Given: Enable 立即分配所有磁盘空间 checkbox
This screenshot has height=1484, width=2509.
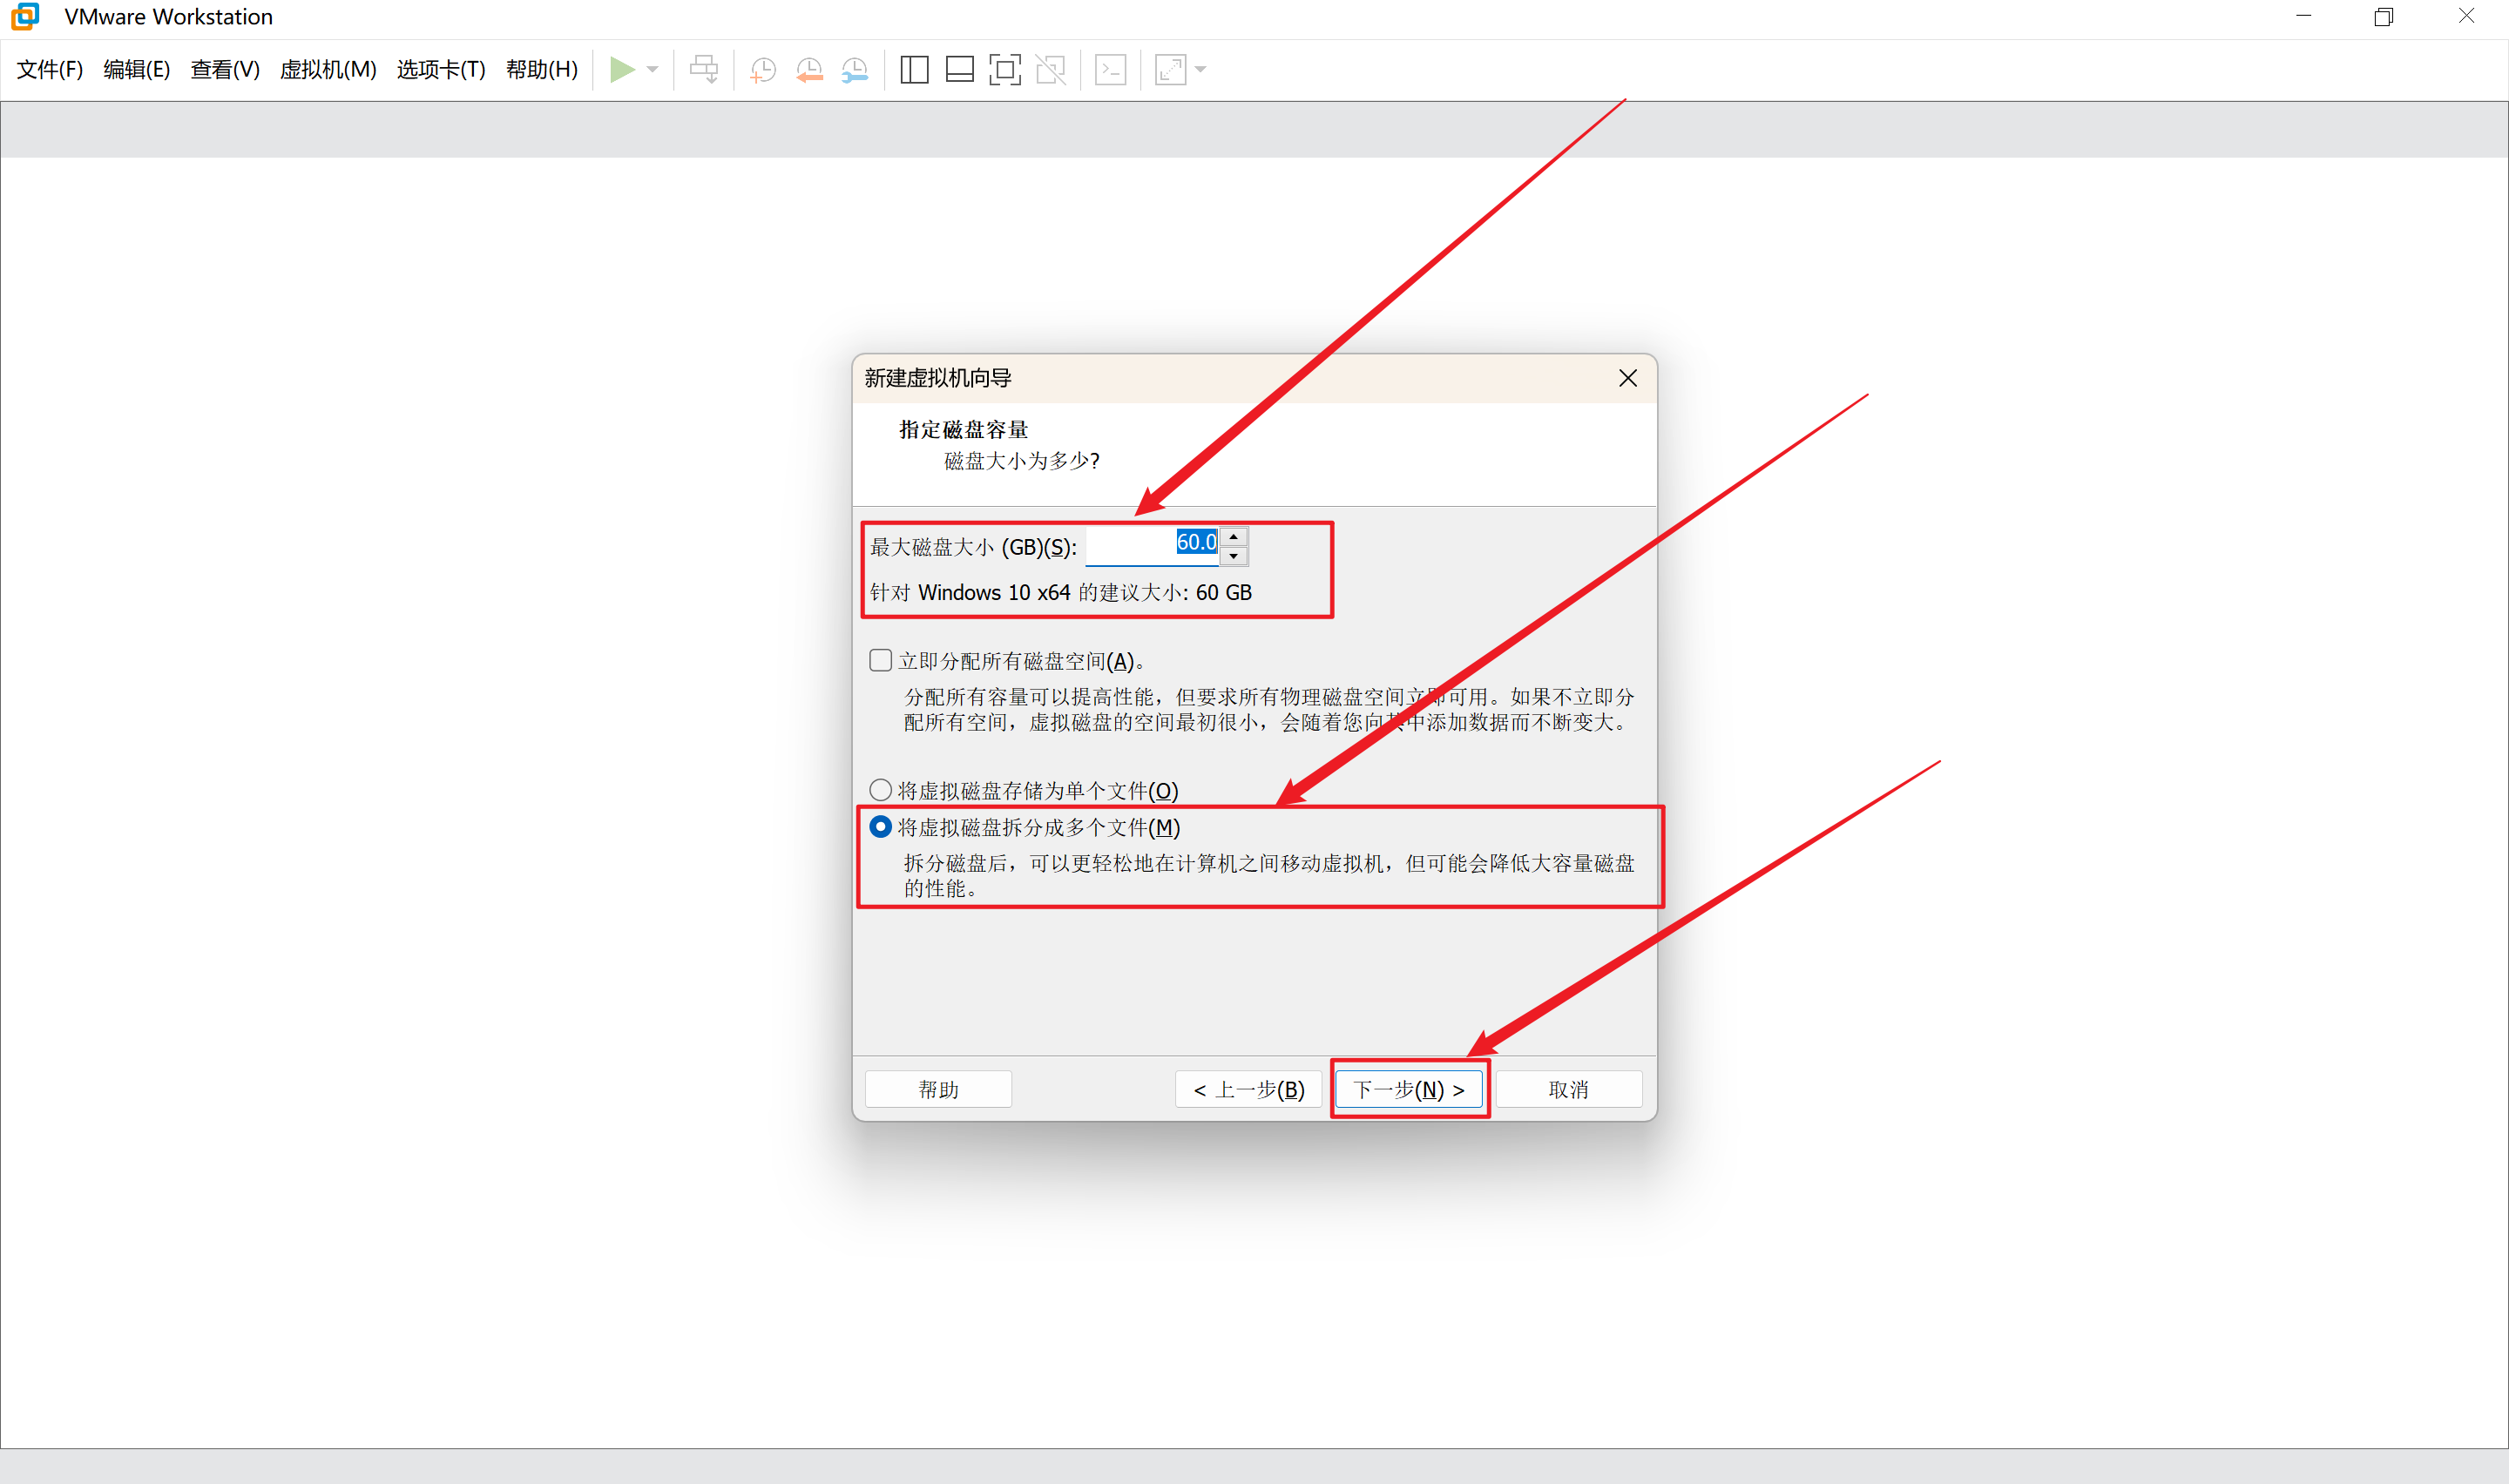Looking at the screenshot, I should click(x=880, y=660).
